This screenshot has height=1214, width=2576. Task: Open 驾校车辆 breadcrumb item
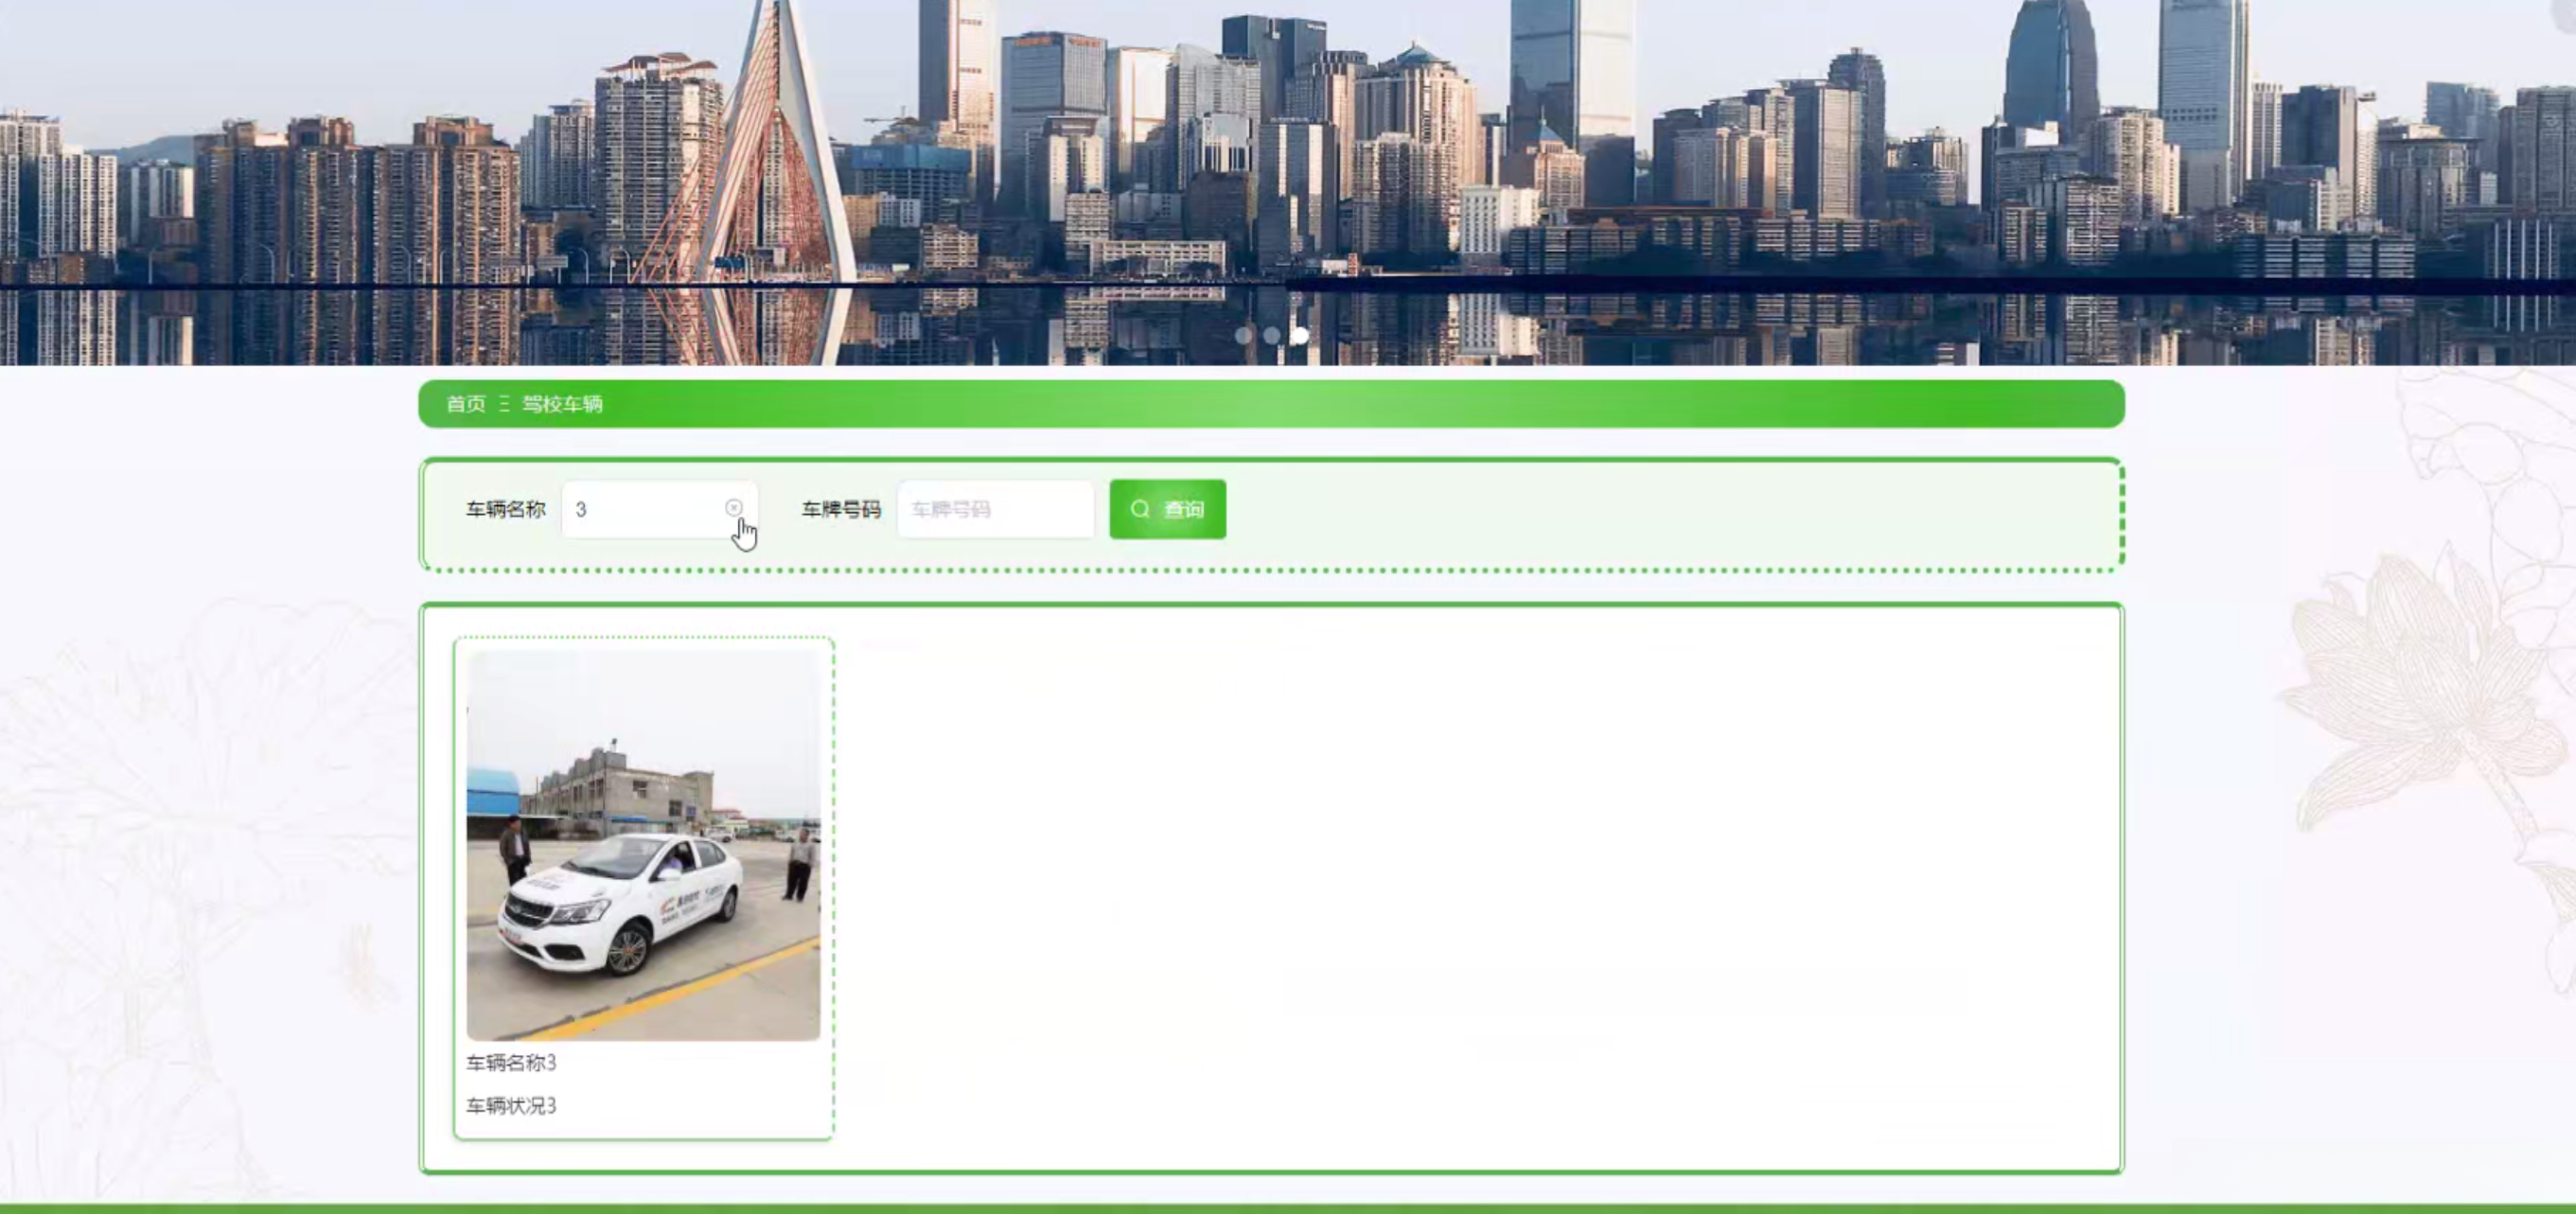coord(562,404)
